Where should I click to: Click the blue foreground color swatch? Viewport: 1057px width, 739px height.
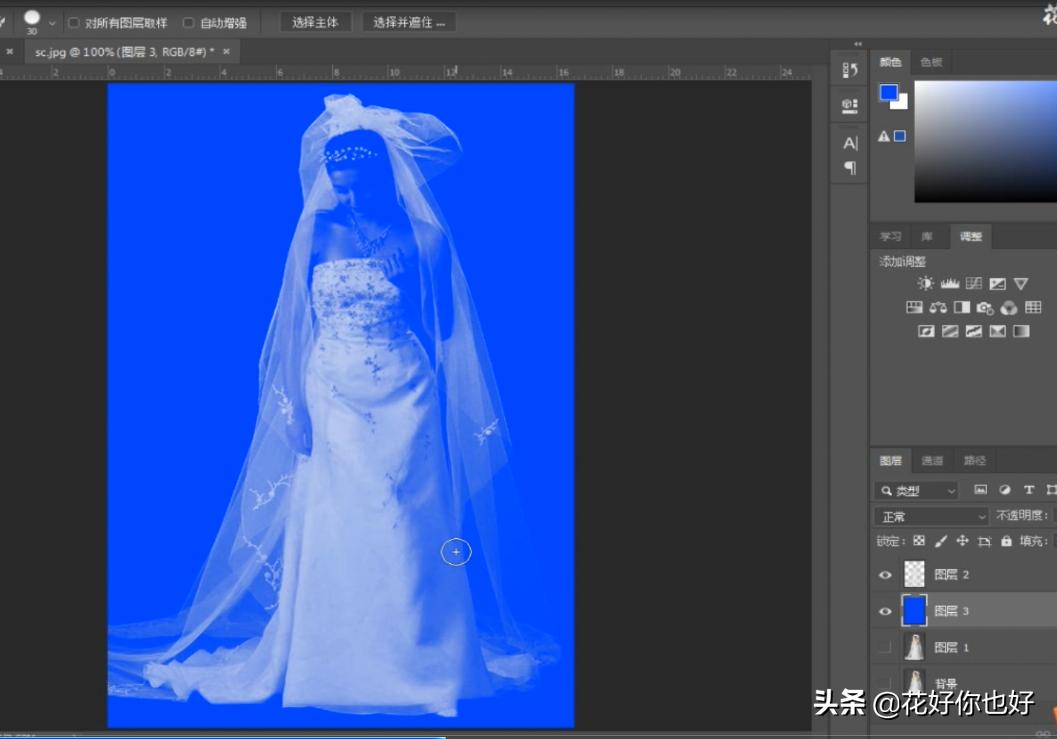[888, 93]
